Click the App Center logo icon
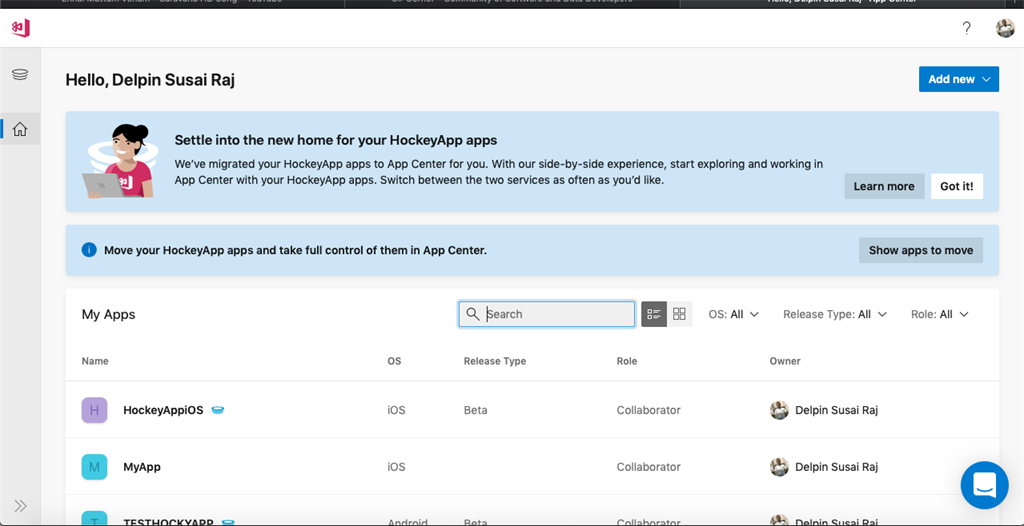1024x526 pixels. click(x=20, y=28)
